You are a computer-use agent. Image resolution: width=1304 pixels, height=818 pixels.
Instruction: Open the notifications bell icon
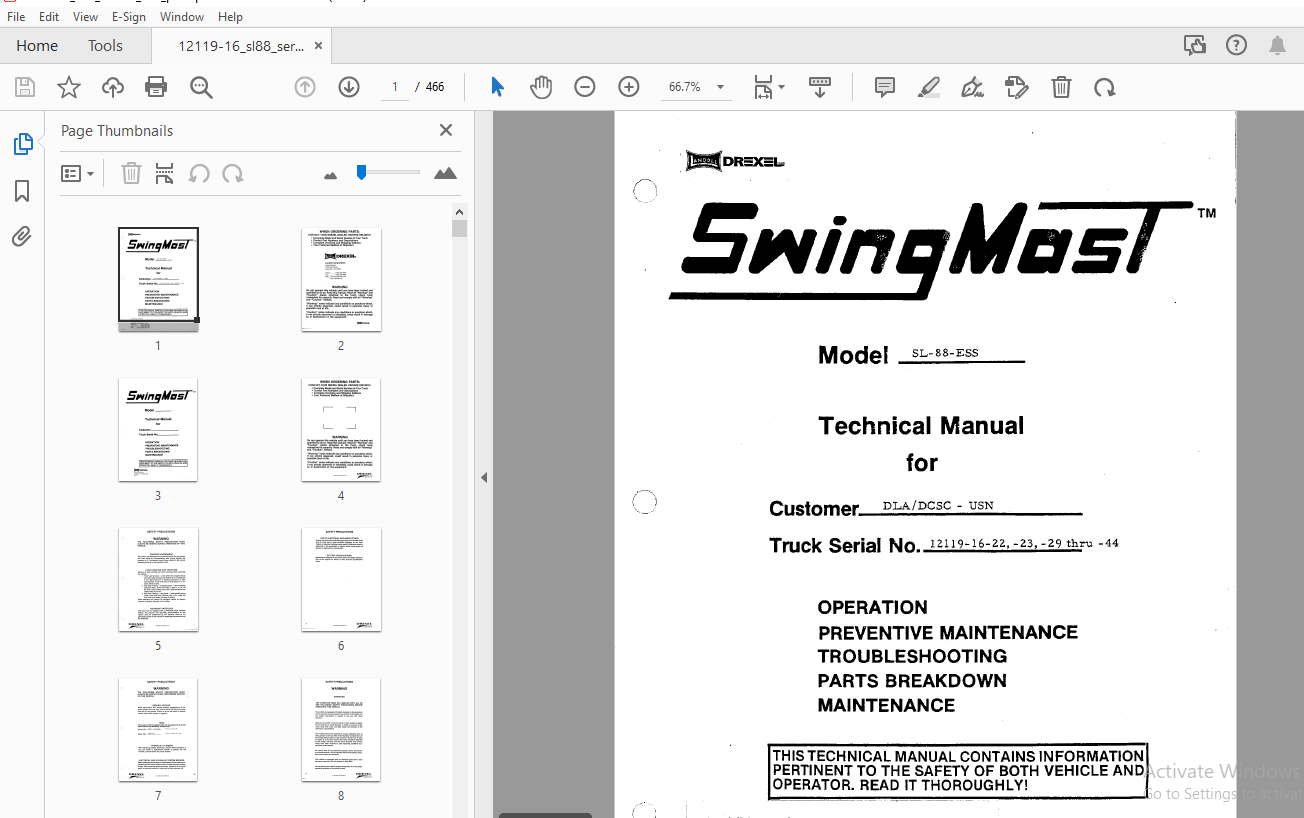(1278, 45)
